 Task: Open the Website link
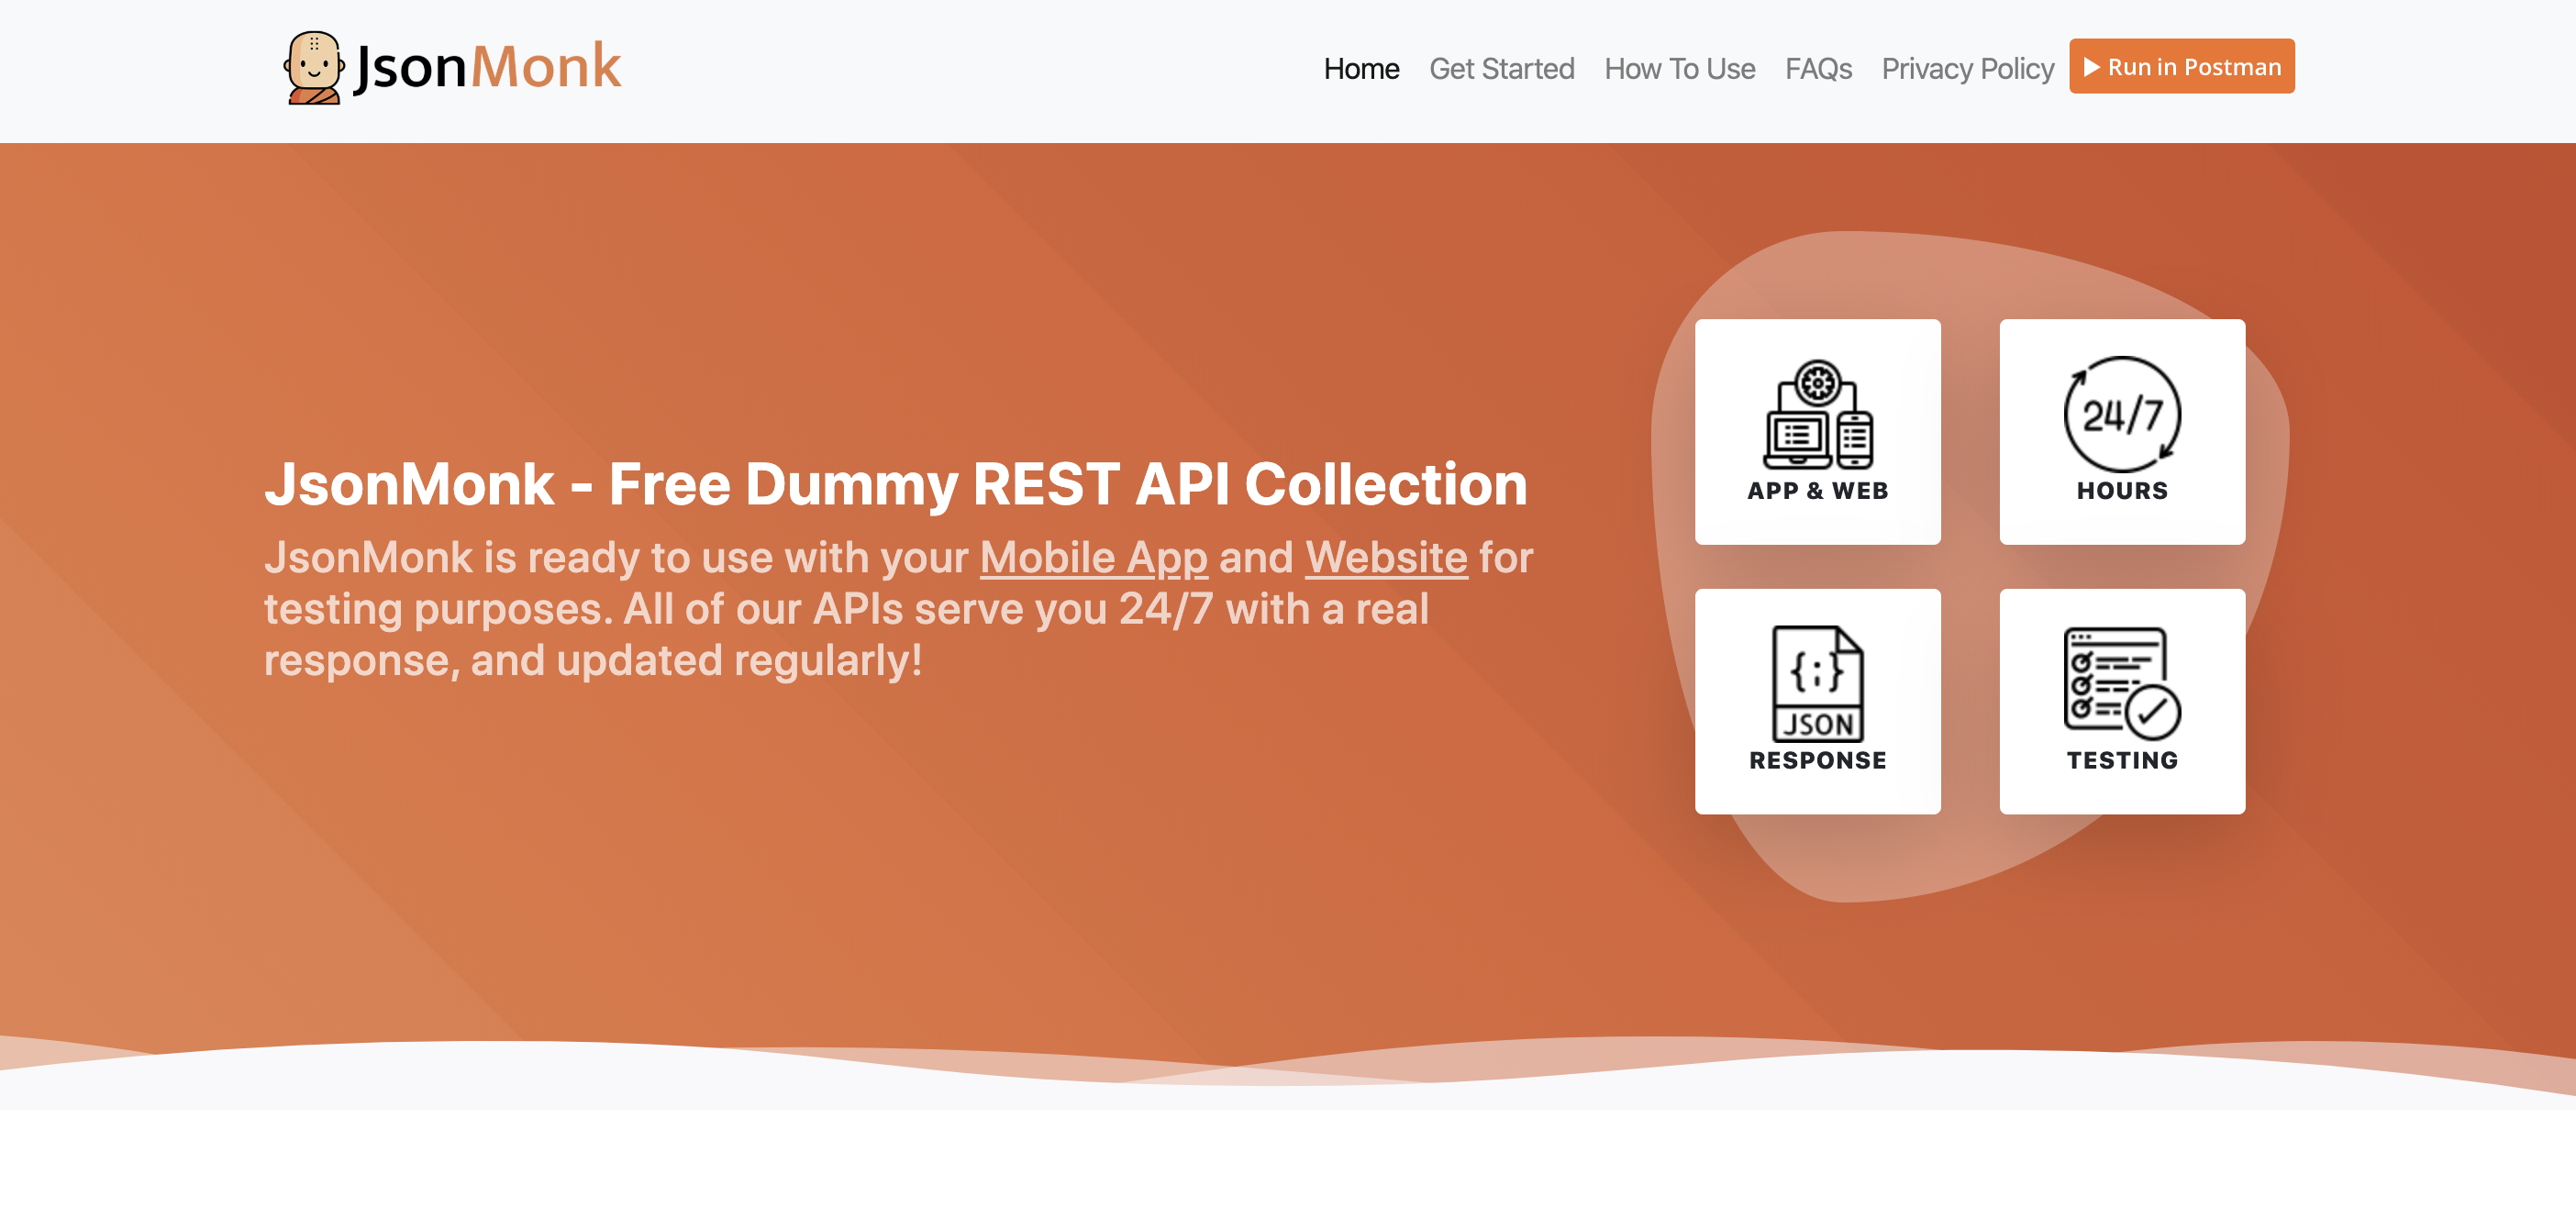[x=1386, y=558]
